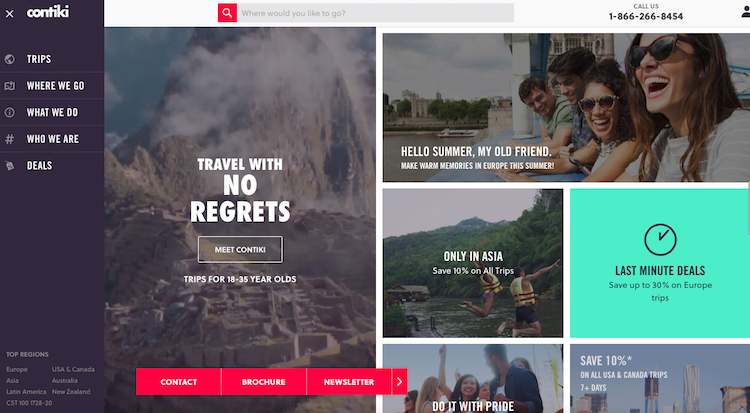Click the tag icon beside Deals
The image size is (750, 413).
(10, 166)
